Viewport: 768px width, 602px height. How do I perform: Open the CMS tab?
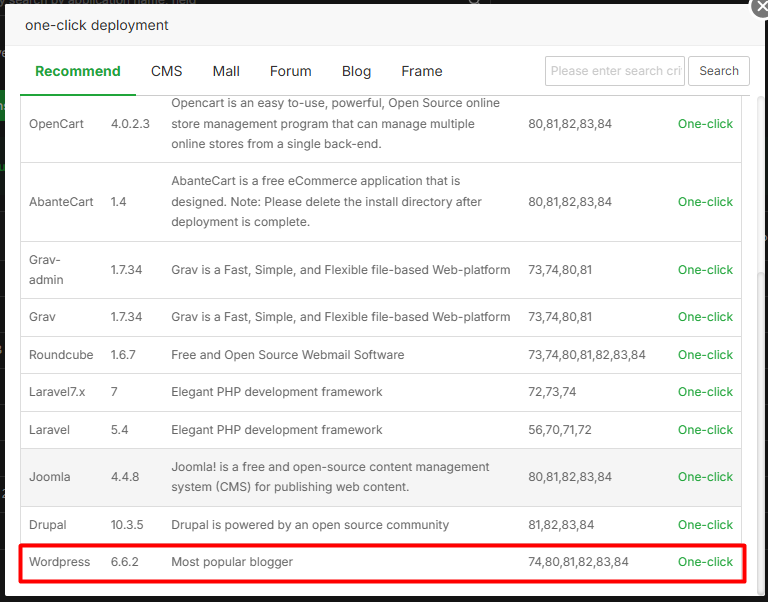tap(167, 71)
